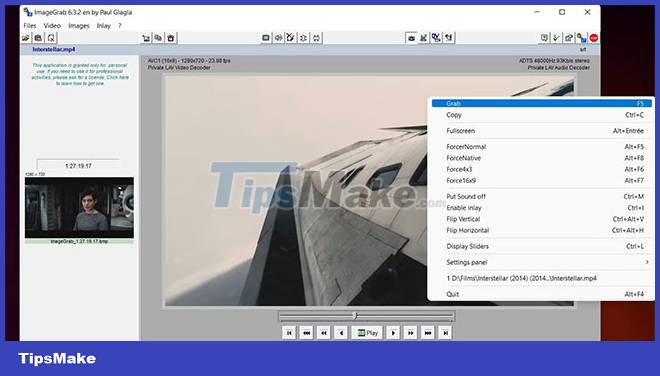Open recent file Interstellar.mp4 from menu
This screenshot has height=376, width=660.
point(542,278)
